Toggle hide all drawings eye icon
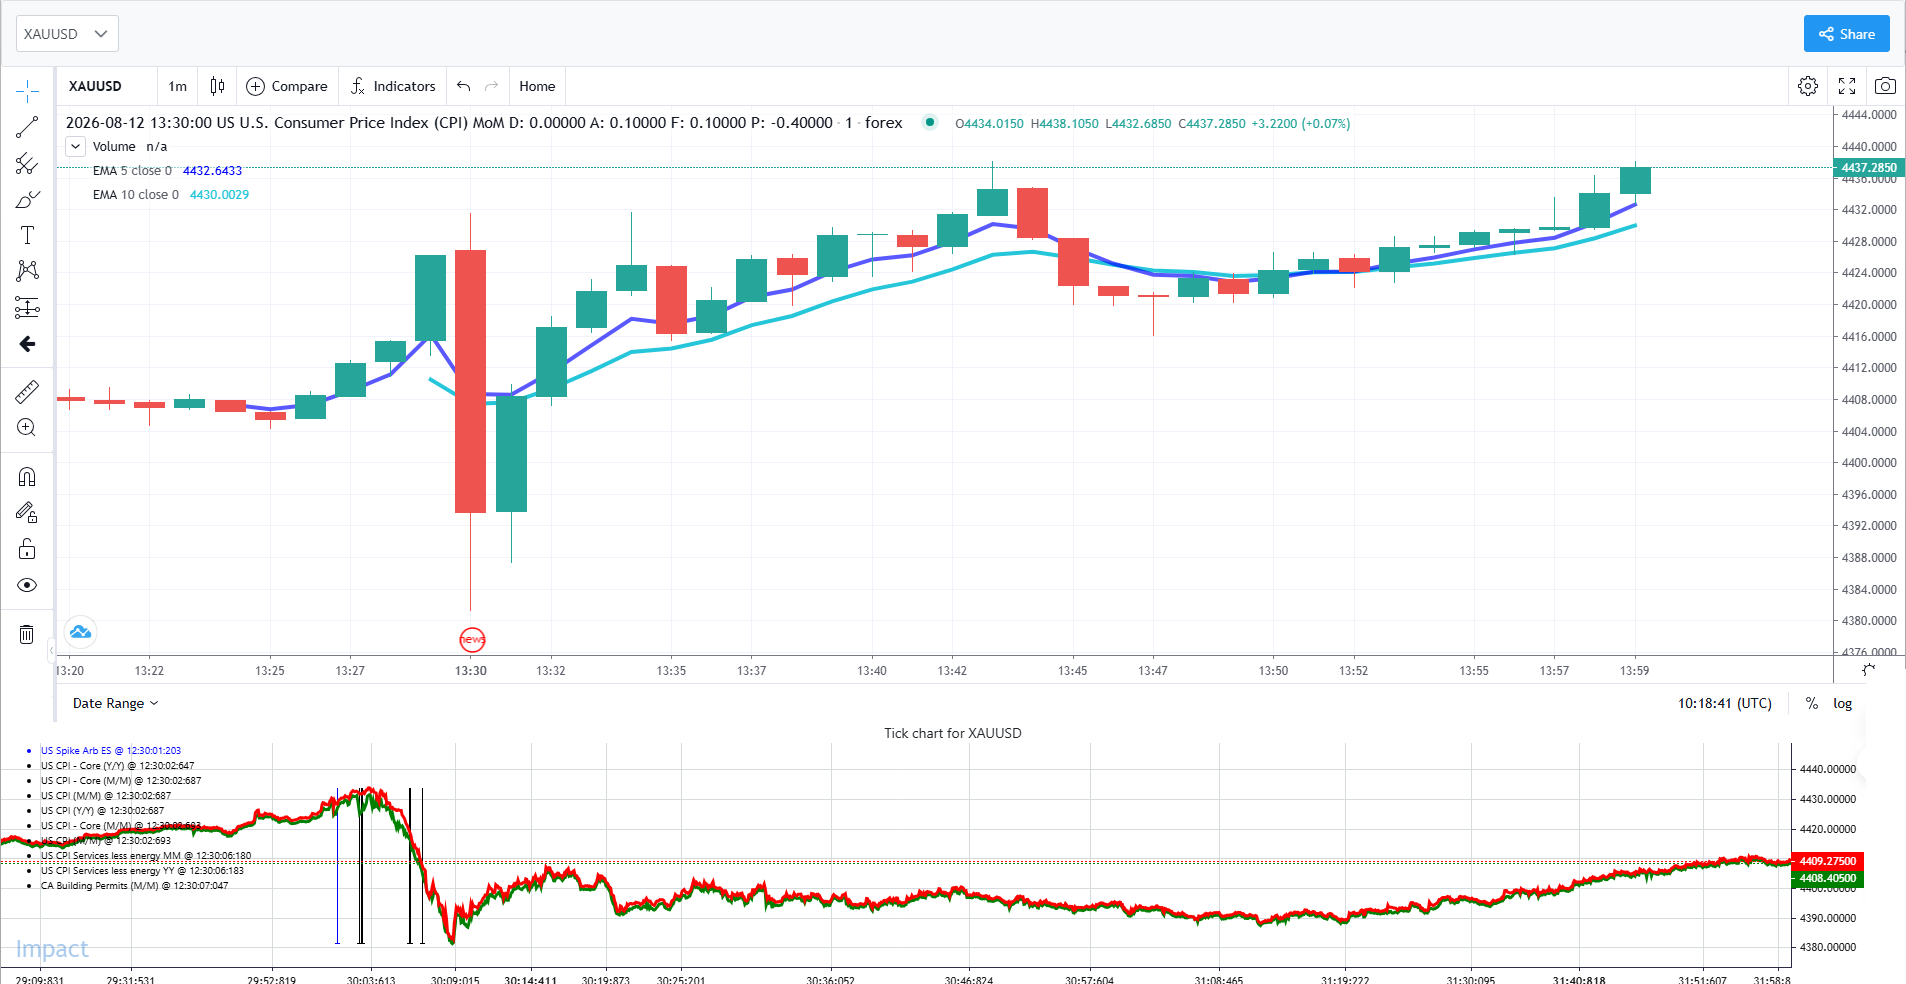 [27, 585]
